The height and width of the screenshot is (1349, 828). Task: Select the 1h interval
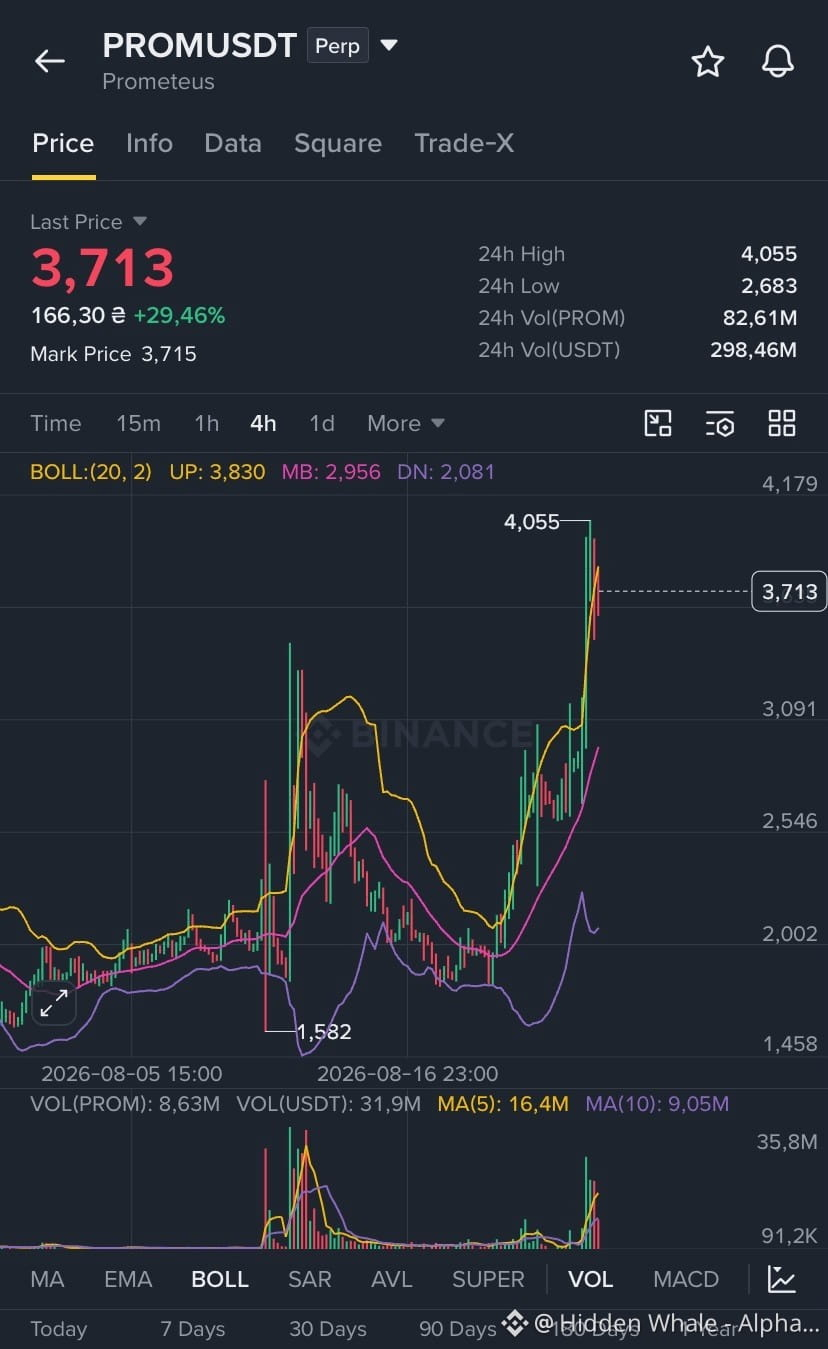click(x=206, y=423)
